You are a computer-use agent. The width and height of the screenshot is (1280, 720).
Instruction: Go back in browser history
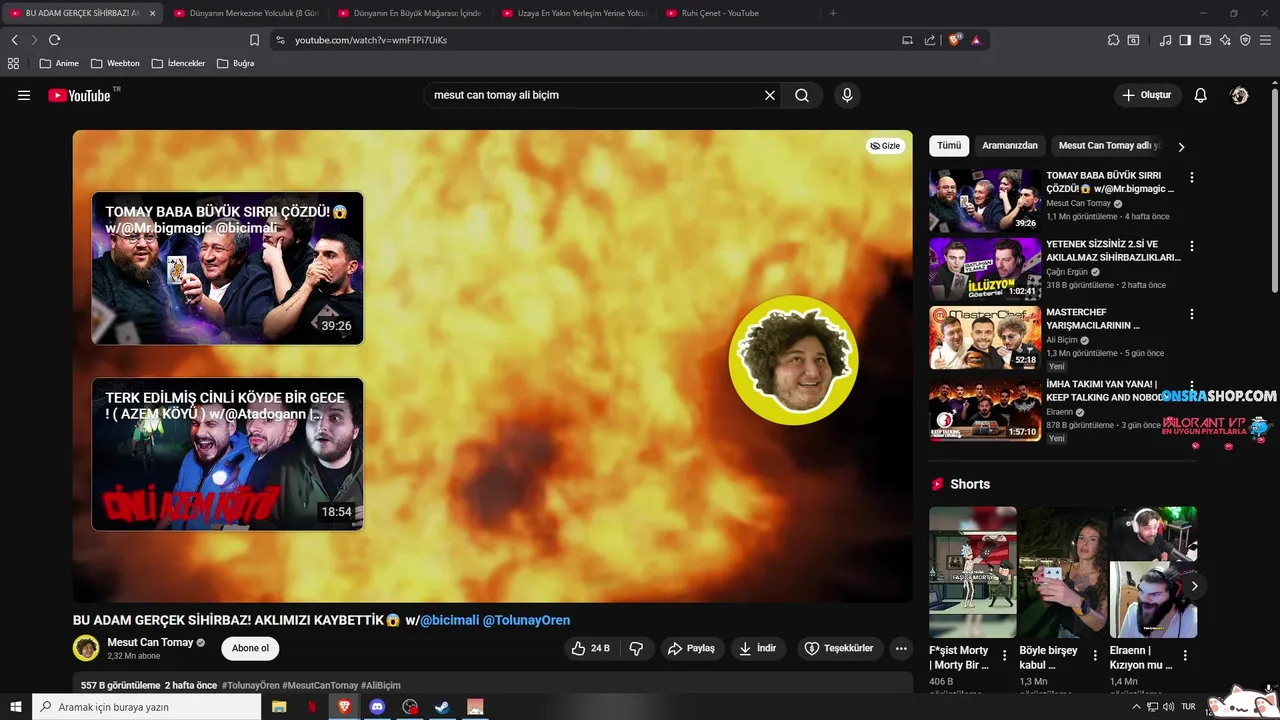click(14, 40)
